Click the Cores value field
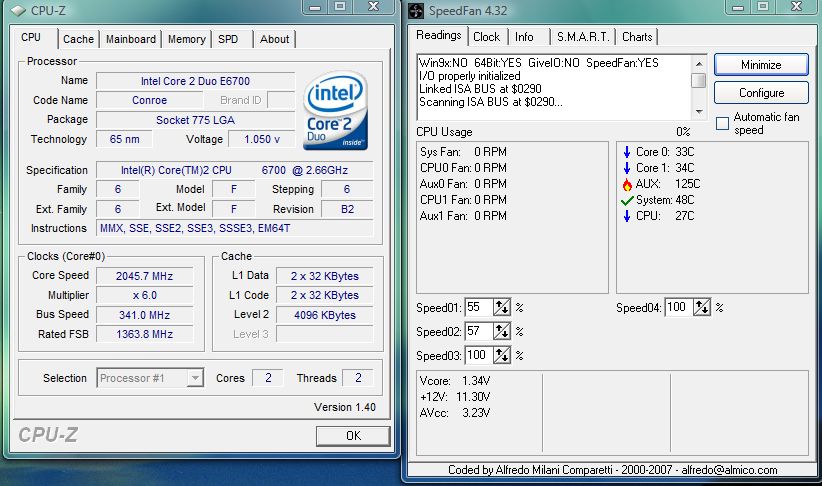This screenshot has width=822, height=486. coord(268,378)
